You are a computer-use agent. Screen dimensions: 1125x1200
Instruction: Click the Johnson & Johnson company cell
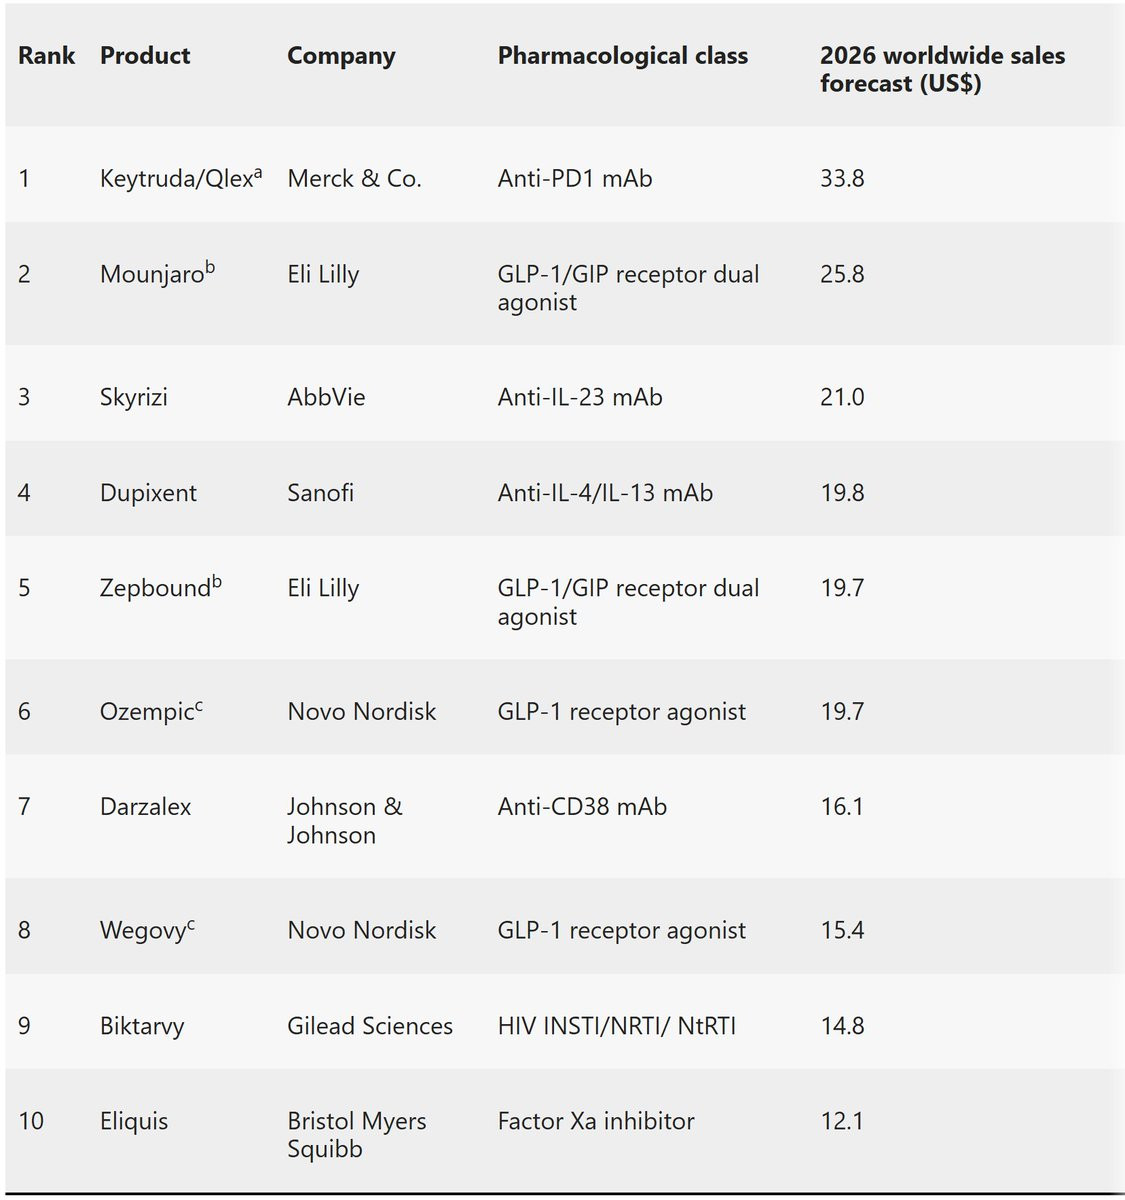tap(344, 821)
